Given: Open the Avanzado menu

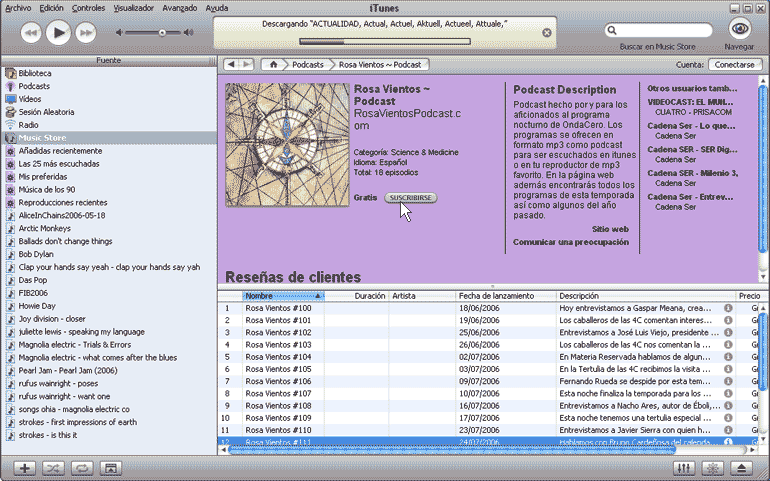Looking at the screenshot, I should click(180, 8).
